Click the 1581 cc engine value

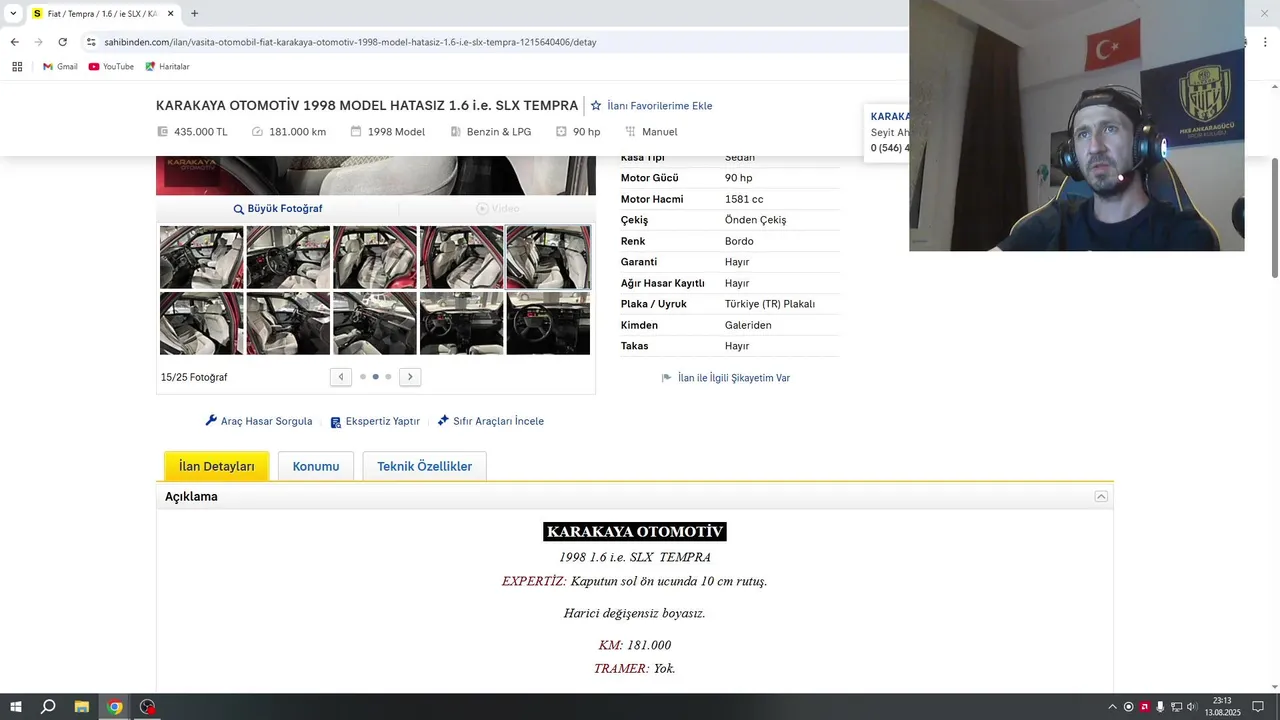pyautogui.click(x=744, y=199)
